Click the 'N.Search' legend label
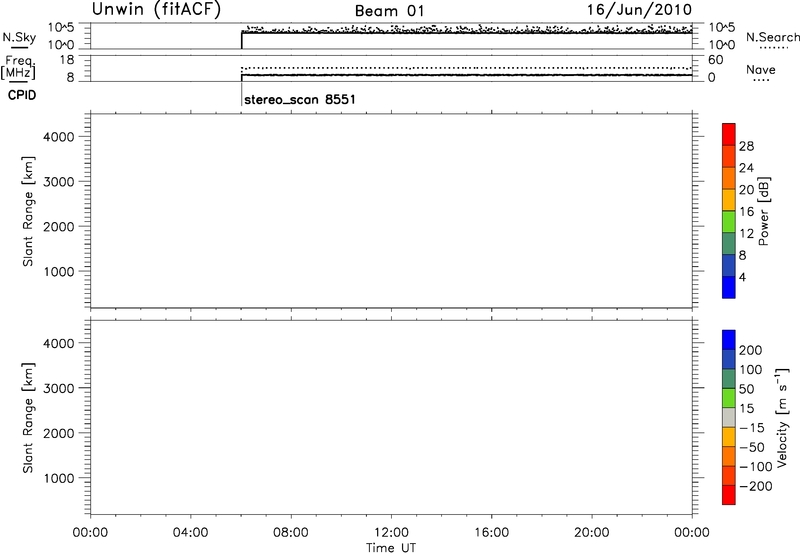Viewport: 800px width, 554px height. (773, 37)
